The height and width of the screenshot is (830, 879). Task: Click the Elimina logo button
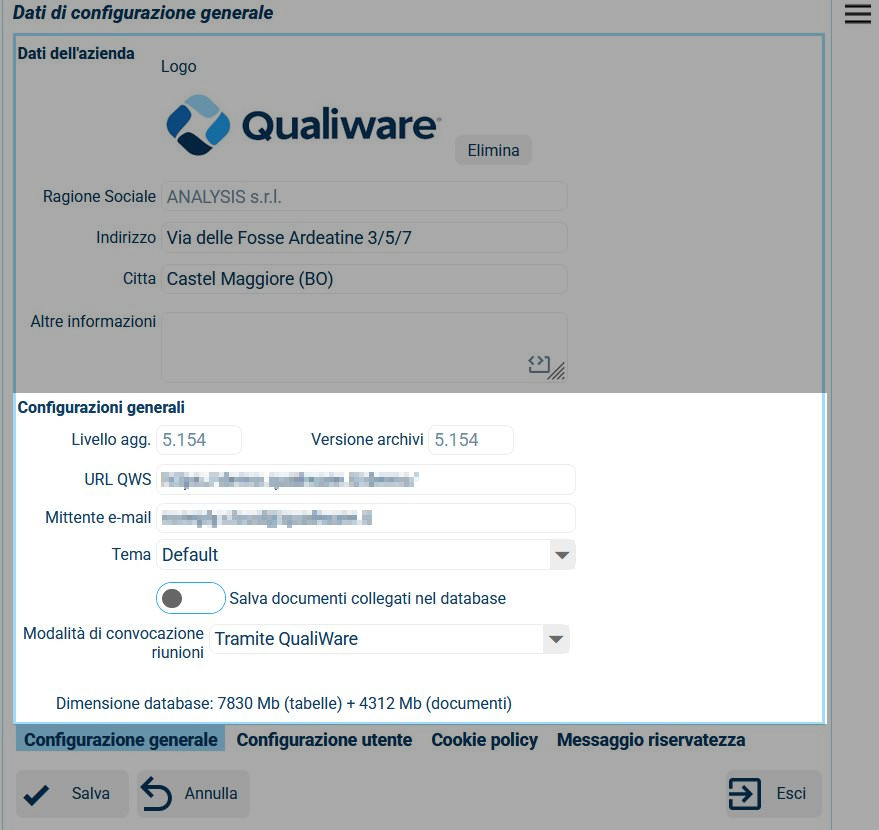pyautogui.click(x=493, y=150)
